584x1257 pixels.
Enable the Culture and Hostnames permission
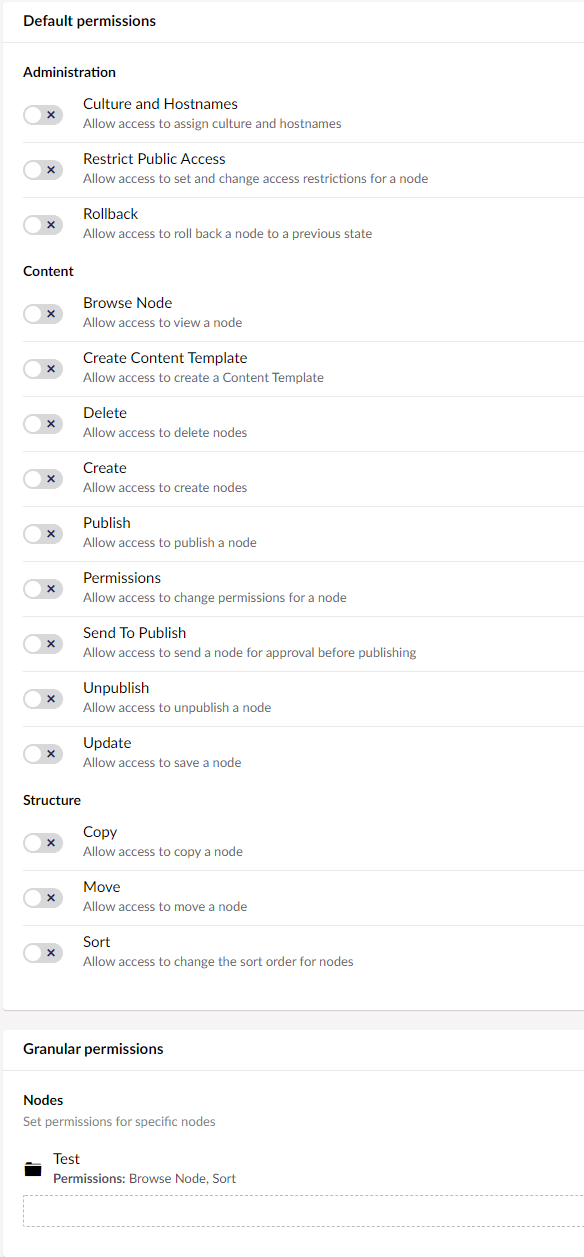coord(43,114)
